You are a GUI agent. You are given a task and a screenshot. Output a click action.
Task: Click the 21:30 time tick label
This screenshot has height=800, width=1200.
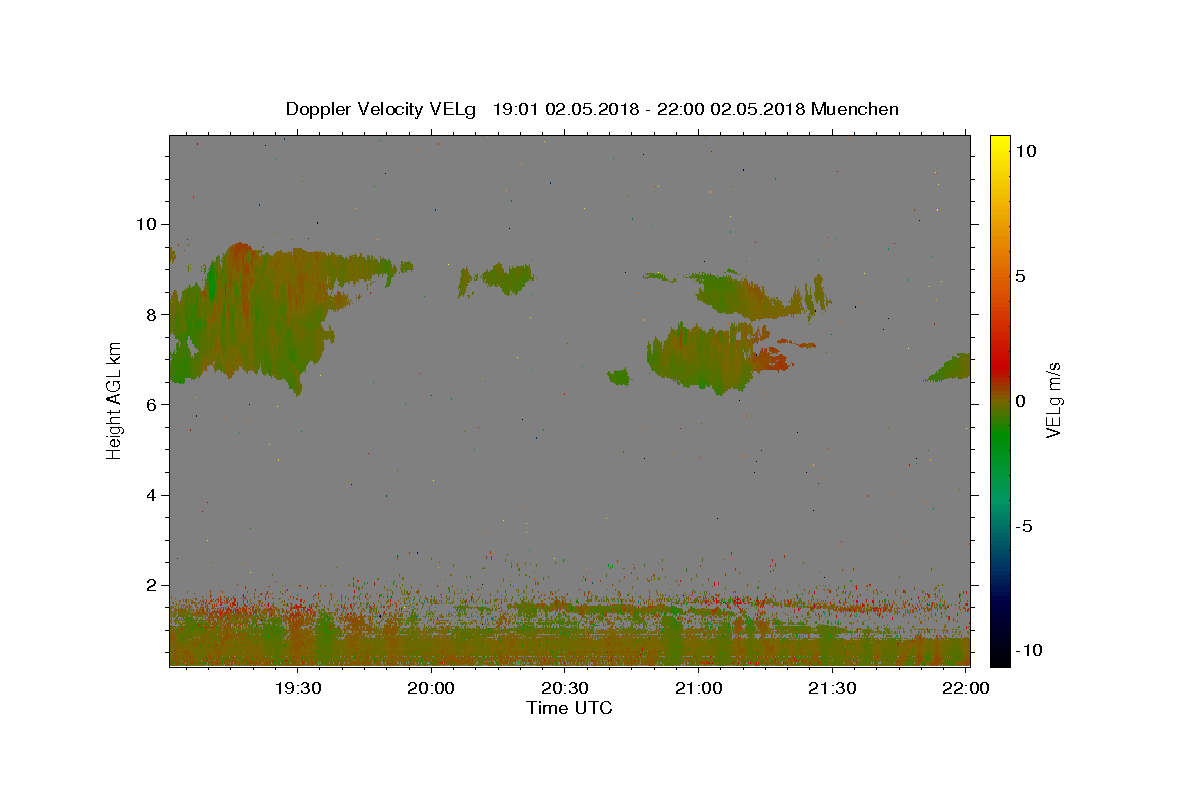click(832, 688)
